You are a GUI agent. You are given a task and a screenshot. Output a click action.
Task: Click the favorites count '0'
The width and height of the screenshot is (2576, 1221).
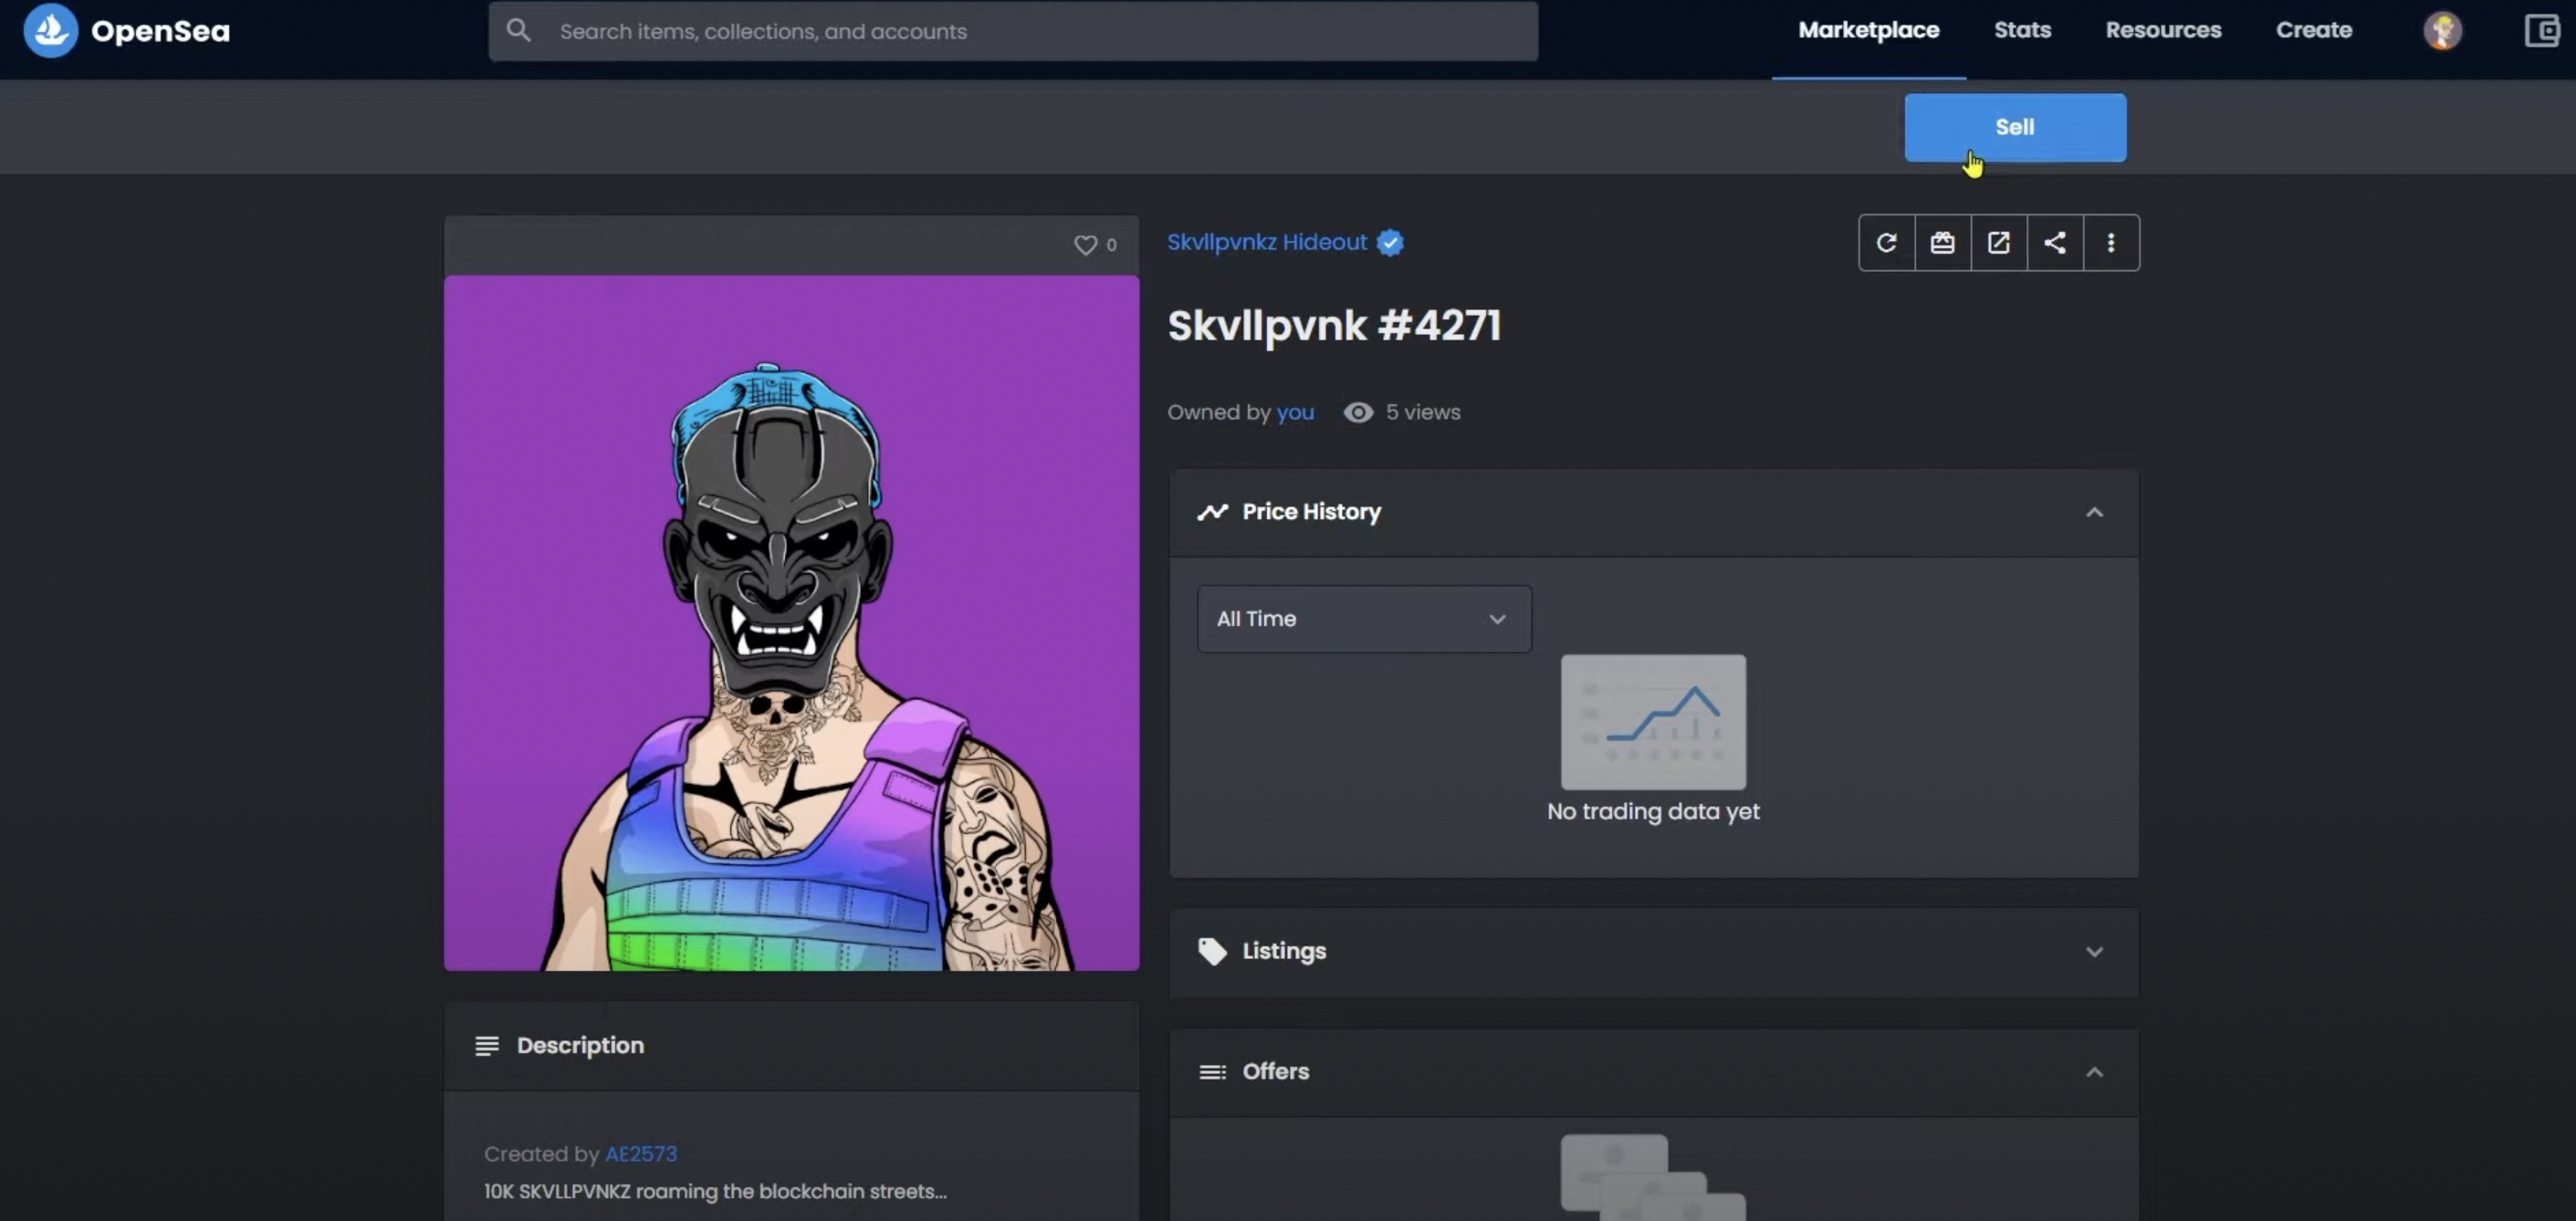tap(1111, 245)
